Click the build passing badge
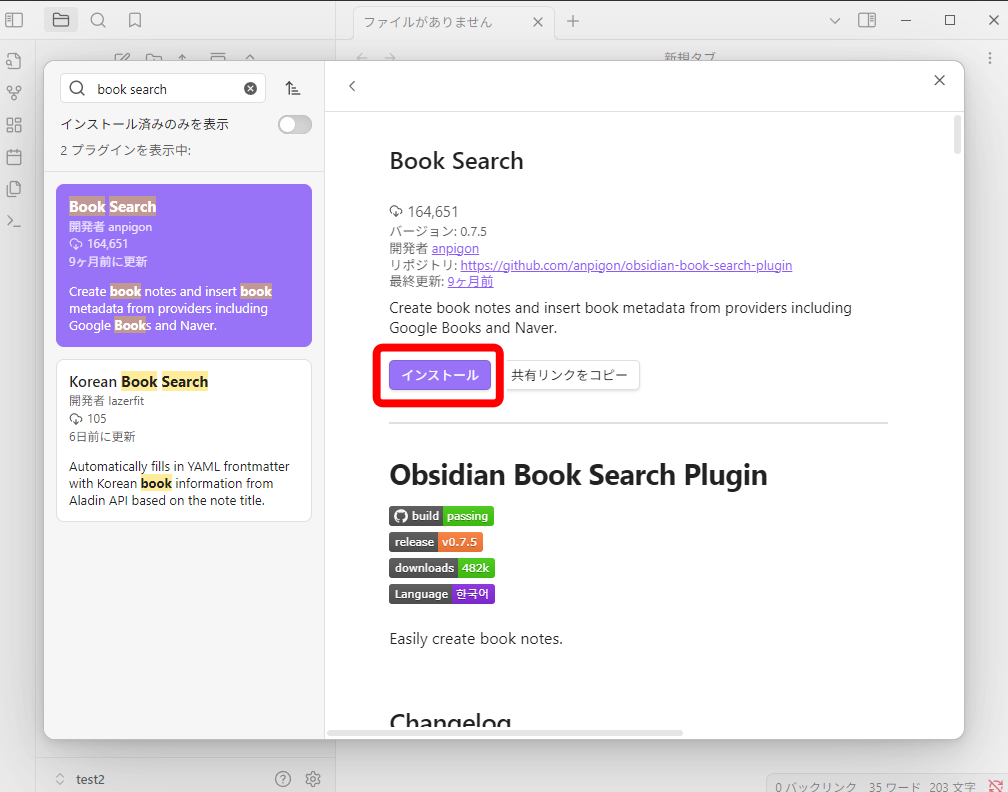 point(441,516)
